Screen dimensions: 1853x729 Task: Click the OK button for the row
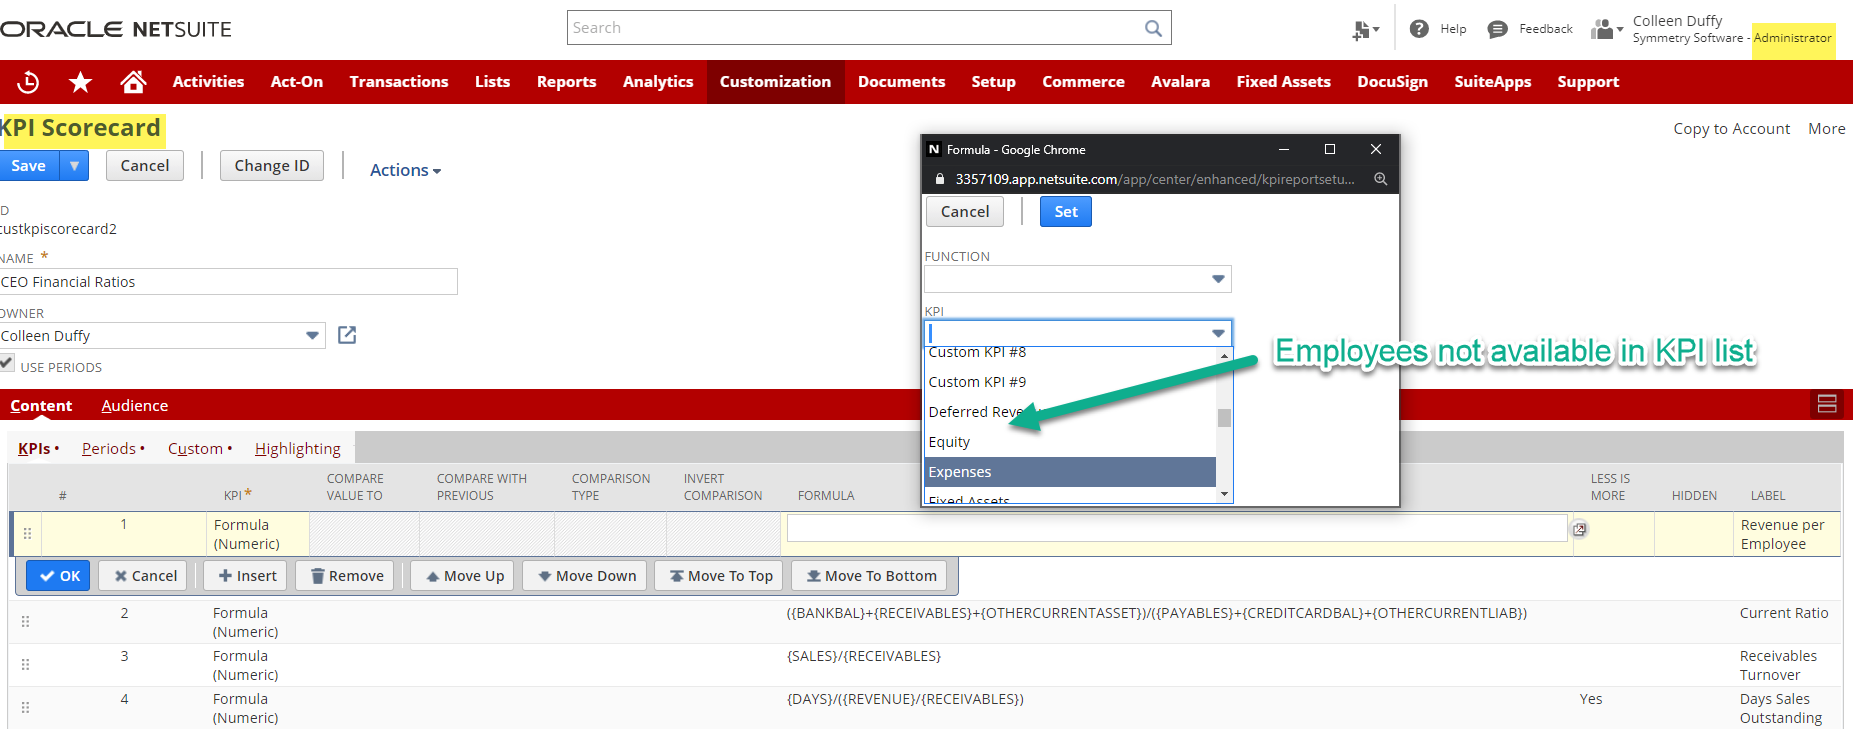pyautogui.click(x=59, y=576)
